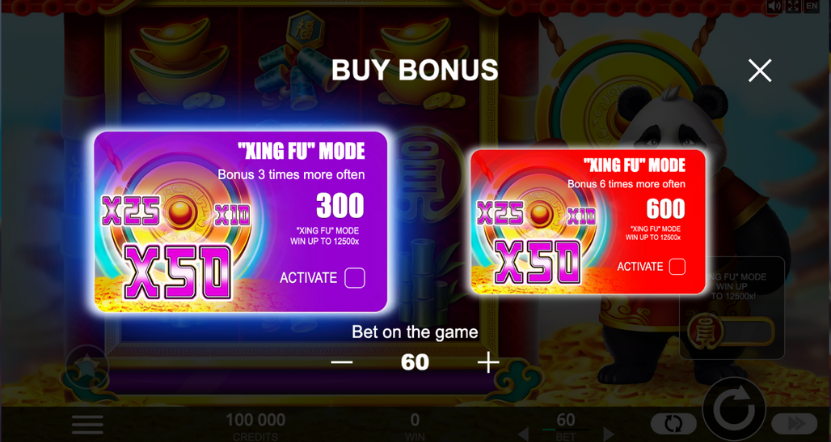Decrease the bet with minus button
The image size is (831, 442).
pyautogui.click(x=342, y=363)
